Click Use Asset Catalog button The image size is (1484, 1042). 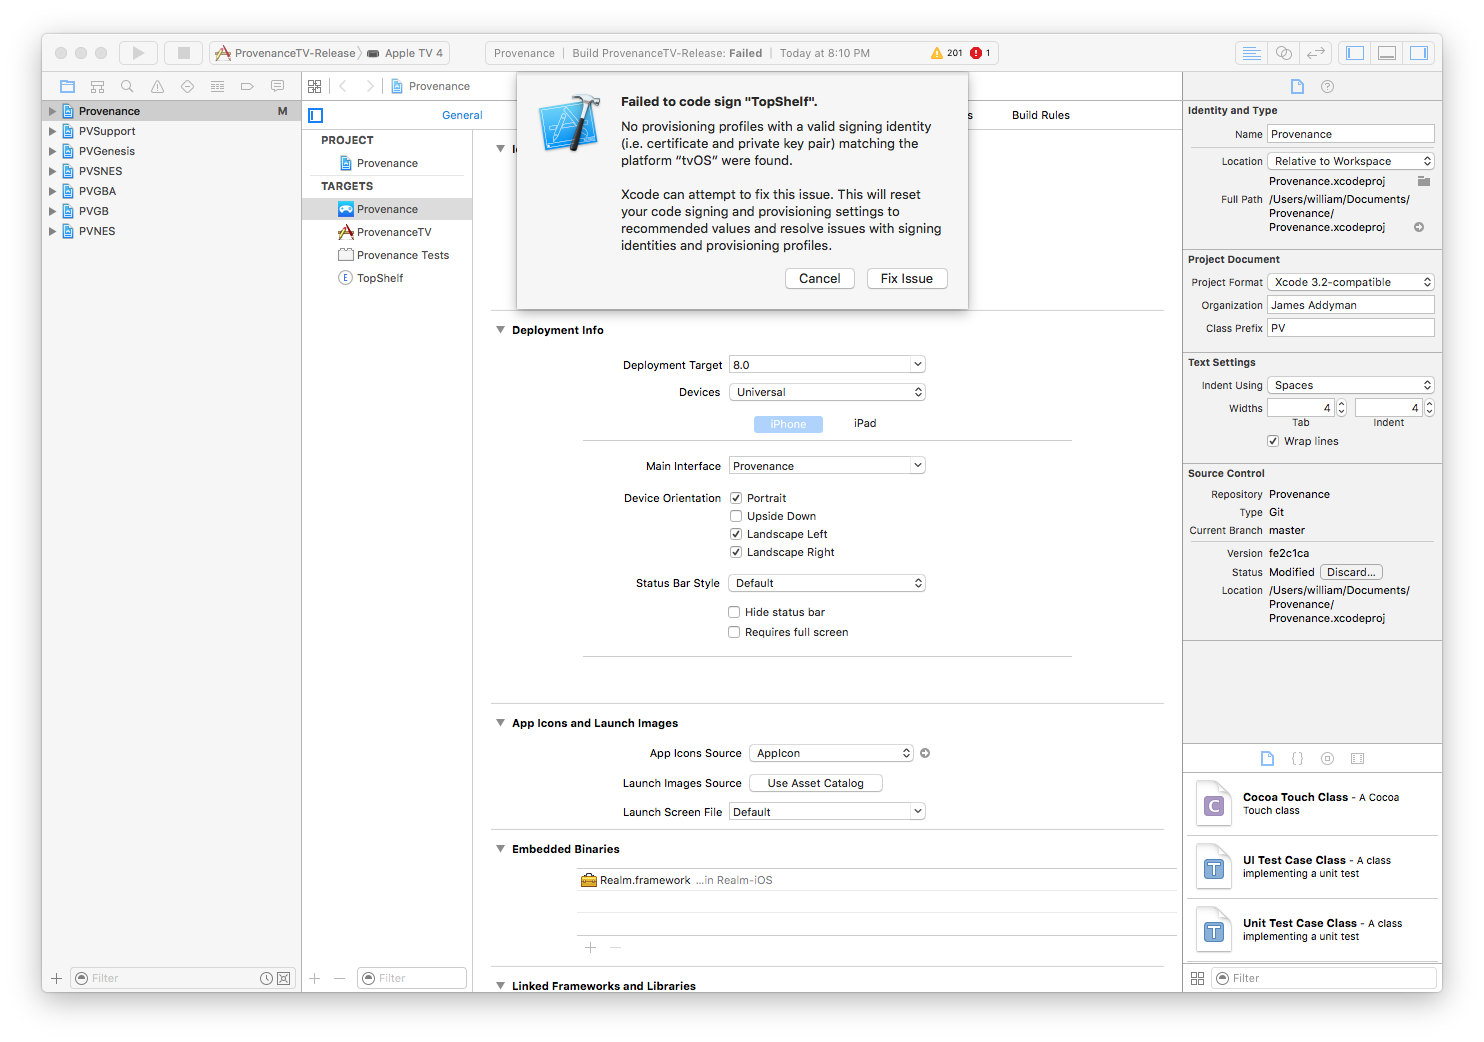pos(816,783)
